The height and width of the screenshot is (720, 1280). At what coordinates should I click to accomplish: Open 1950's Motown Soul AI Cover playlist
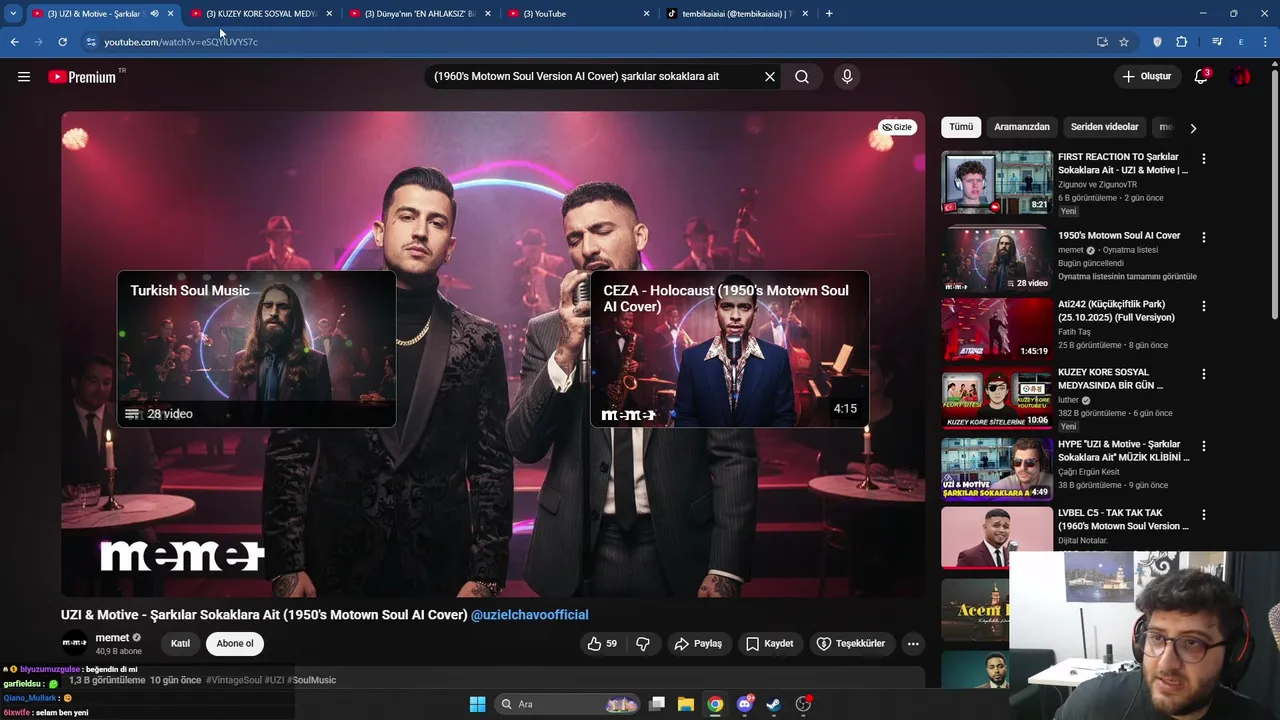[1119, 236]
